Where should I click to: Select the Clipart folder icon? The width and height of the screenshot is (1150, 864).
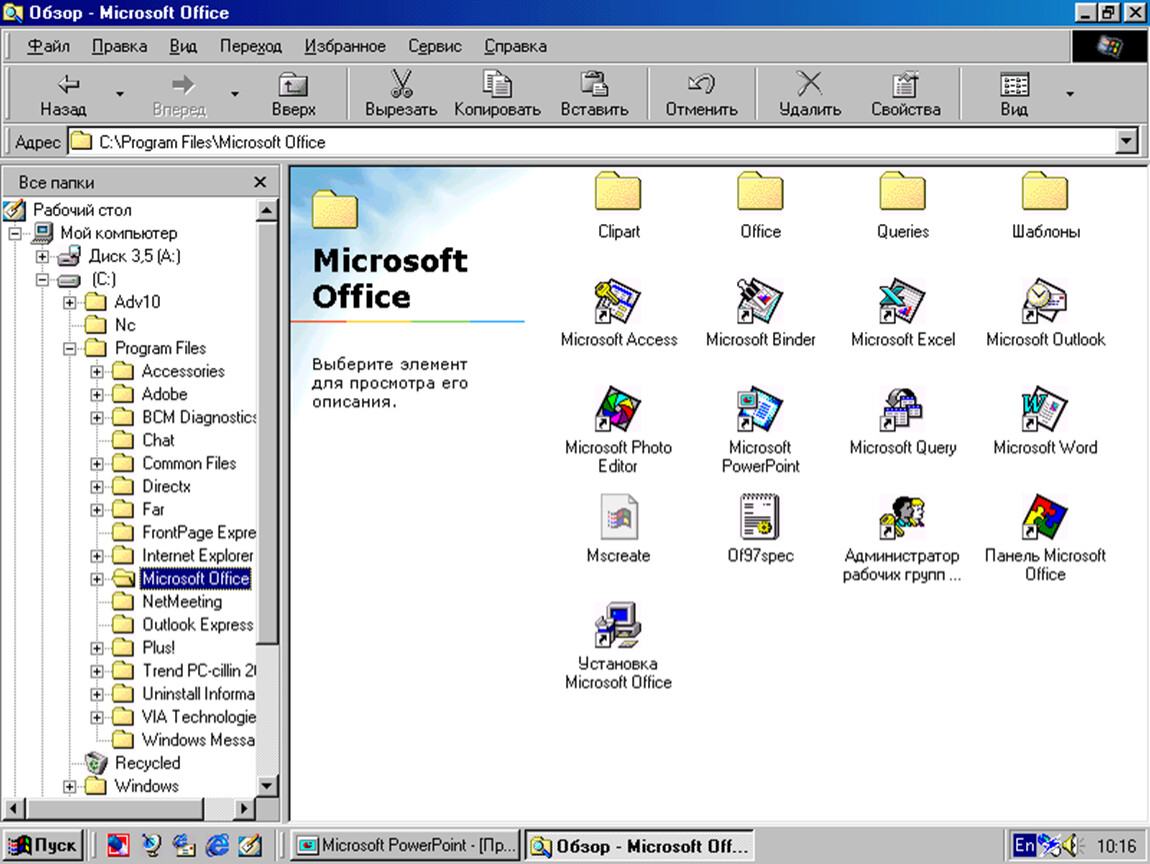(618, 192)
